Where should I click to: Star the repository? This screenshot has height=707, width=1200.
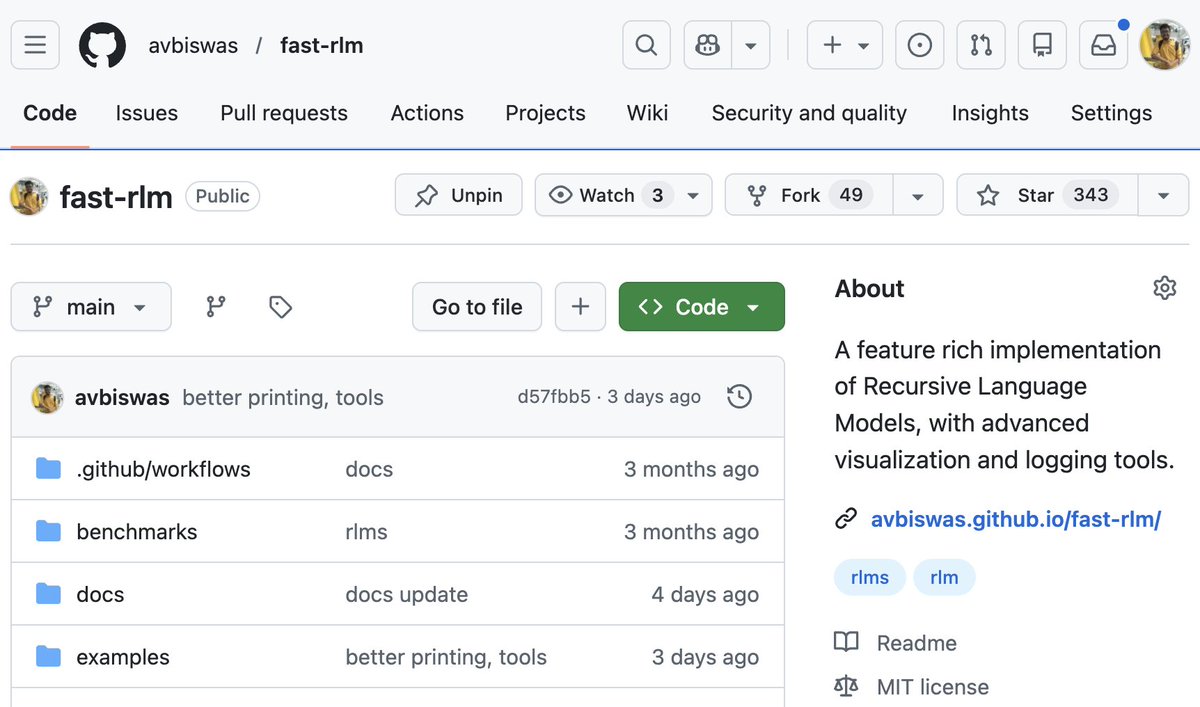pos(1047,195)
